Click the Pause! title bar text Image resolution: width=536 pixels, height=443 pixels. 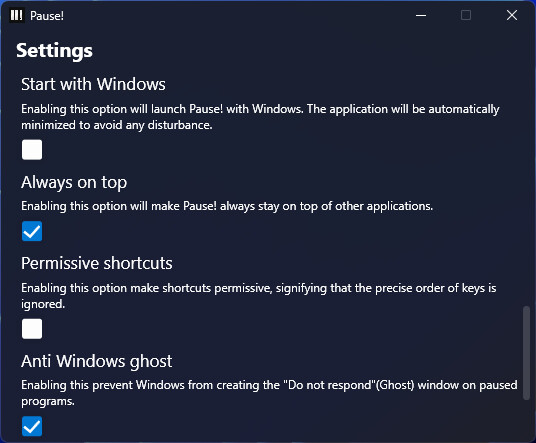(x=47, y=16)
